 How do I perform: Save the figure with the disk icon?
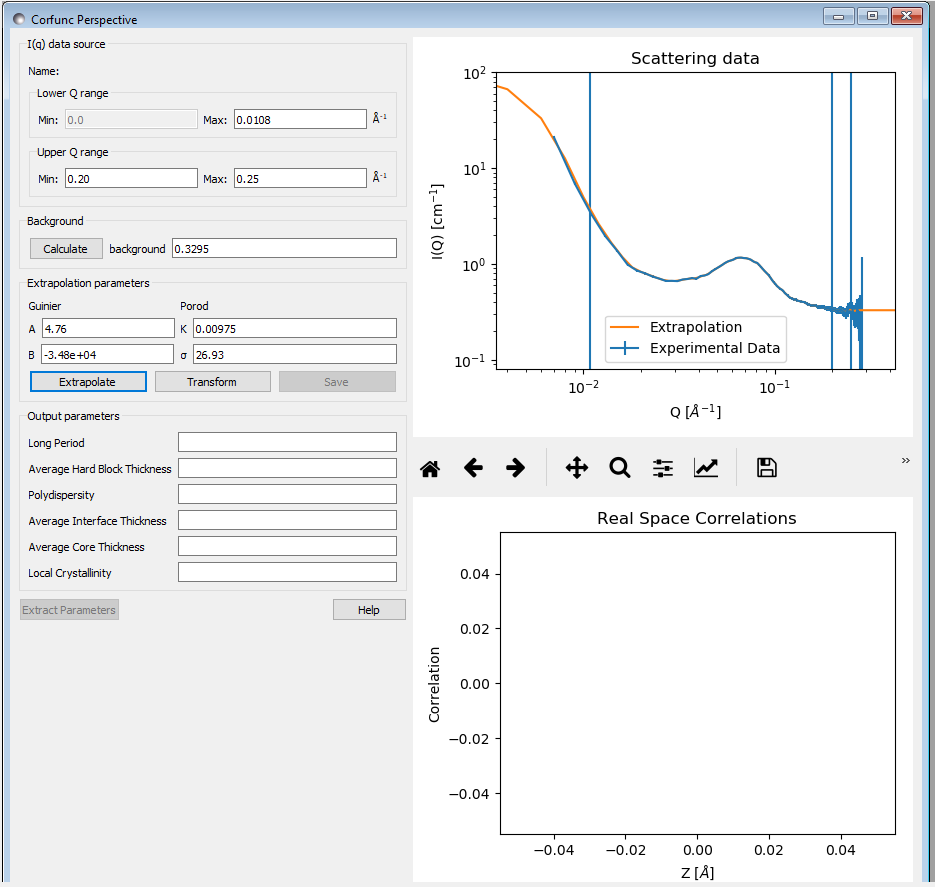point(767,468)
